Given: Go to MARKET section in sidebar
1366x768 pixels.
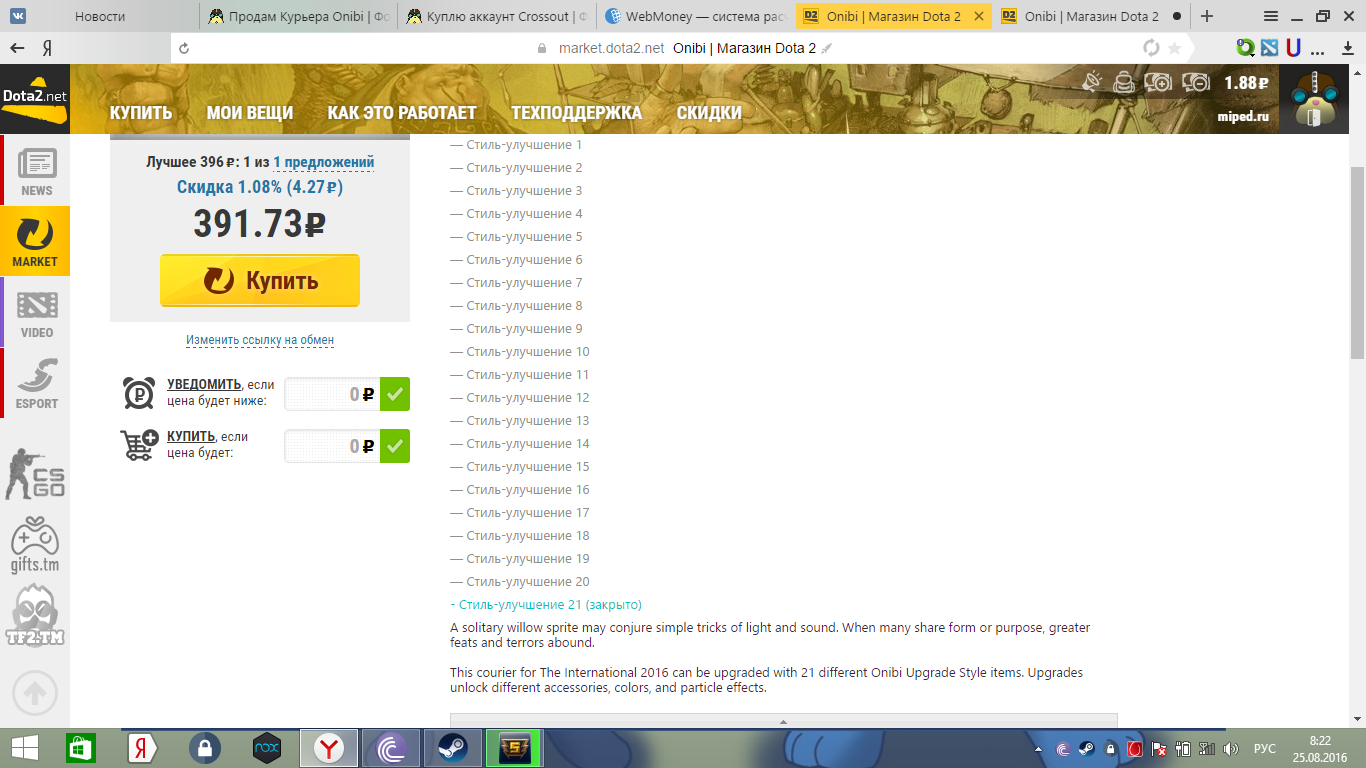Looking at the screenshot, I should (35, 241).
